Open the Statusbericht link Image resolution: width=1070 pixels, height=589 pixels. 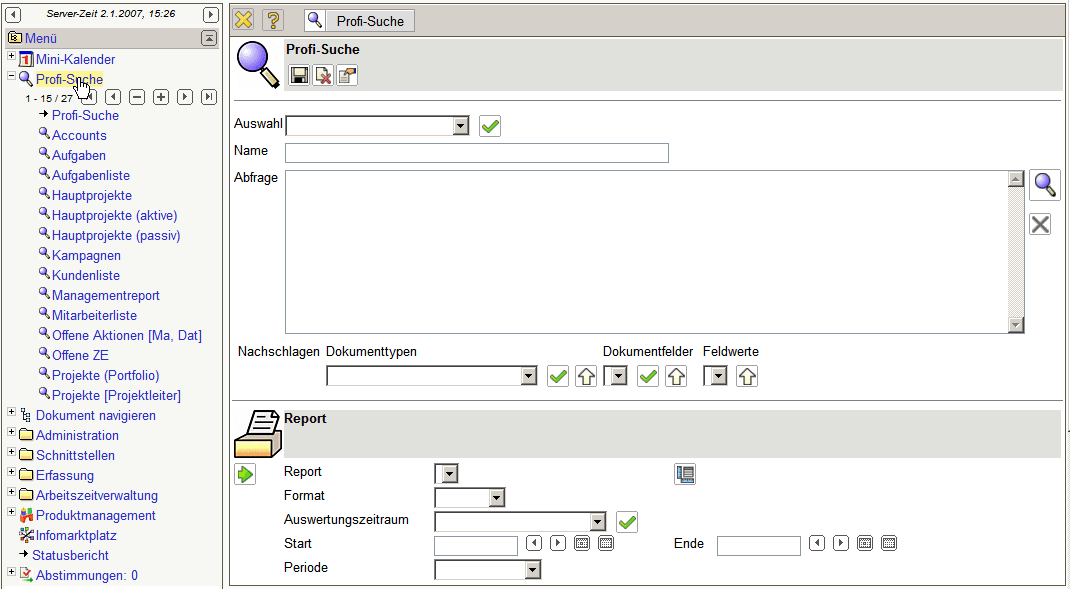click(x=70, y=556)
